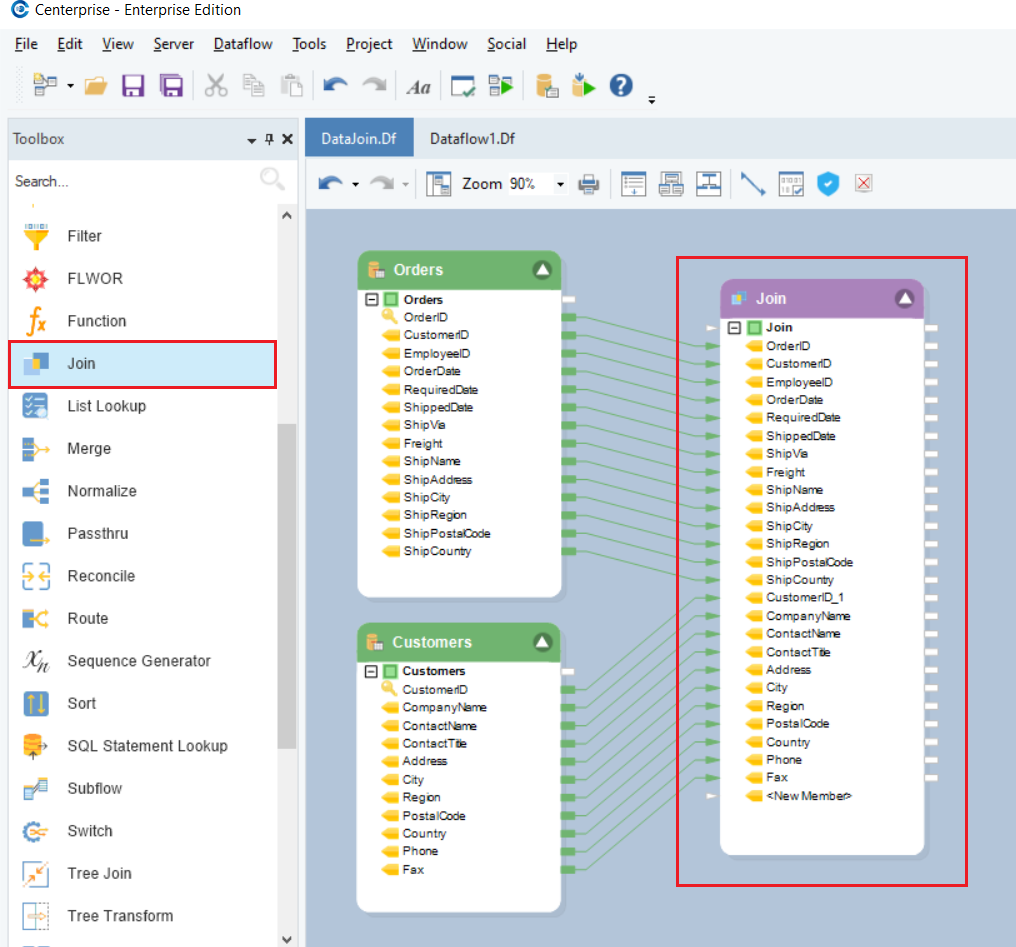Collapse the Join node using its header arrow

coord(905,297)
